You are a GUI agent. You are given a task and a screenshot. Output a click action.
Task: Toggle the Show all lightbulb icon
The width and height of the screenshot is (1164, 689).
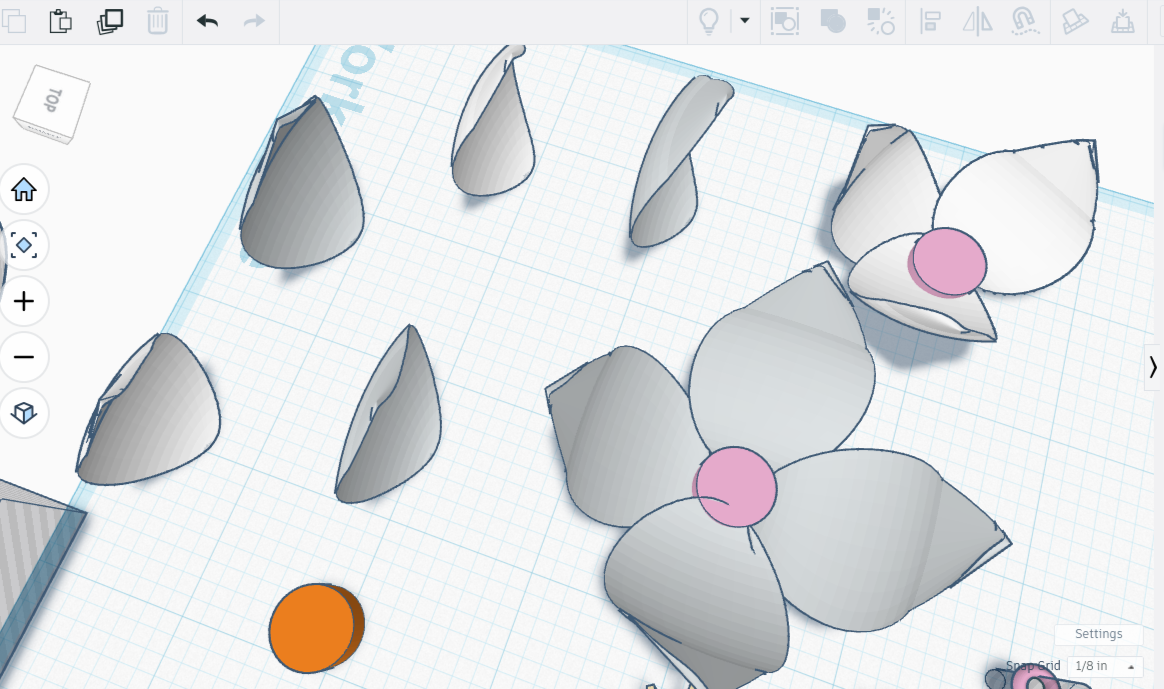709,21
